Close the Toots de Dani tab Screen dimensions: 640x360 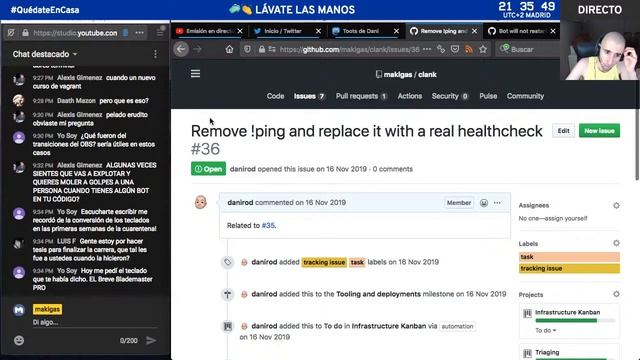pos(396,31)
